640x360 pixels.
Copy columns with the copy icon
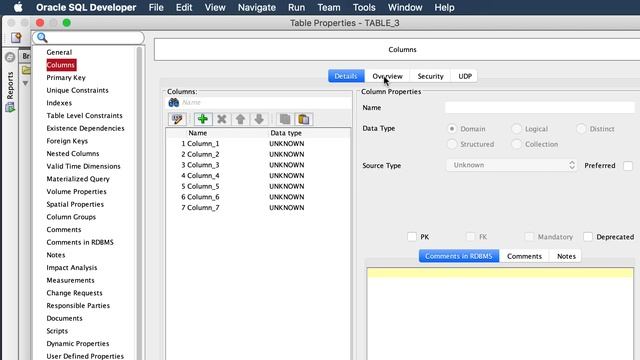point(285,119)
